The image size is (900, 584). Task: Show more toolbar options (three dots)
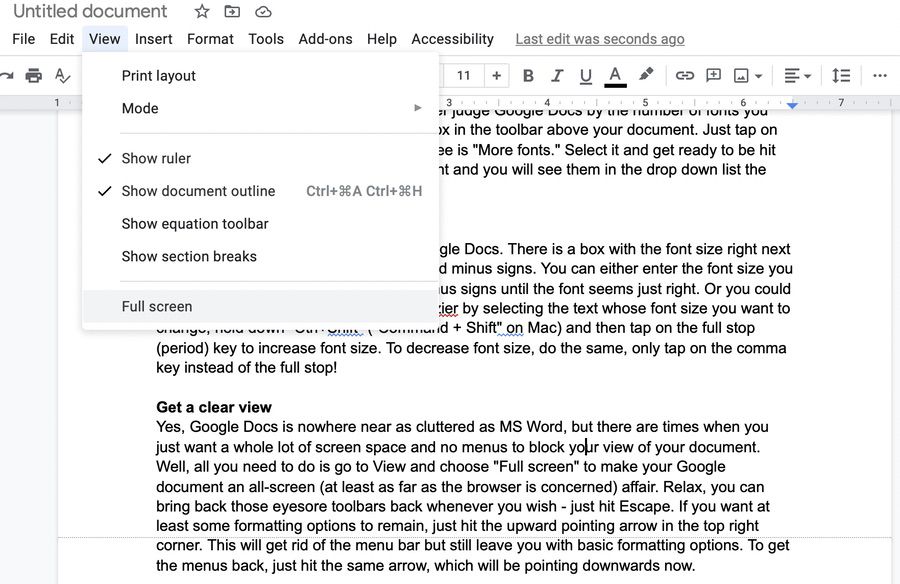879,75
